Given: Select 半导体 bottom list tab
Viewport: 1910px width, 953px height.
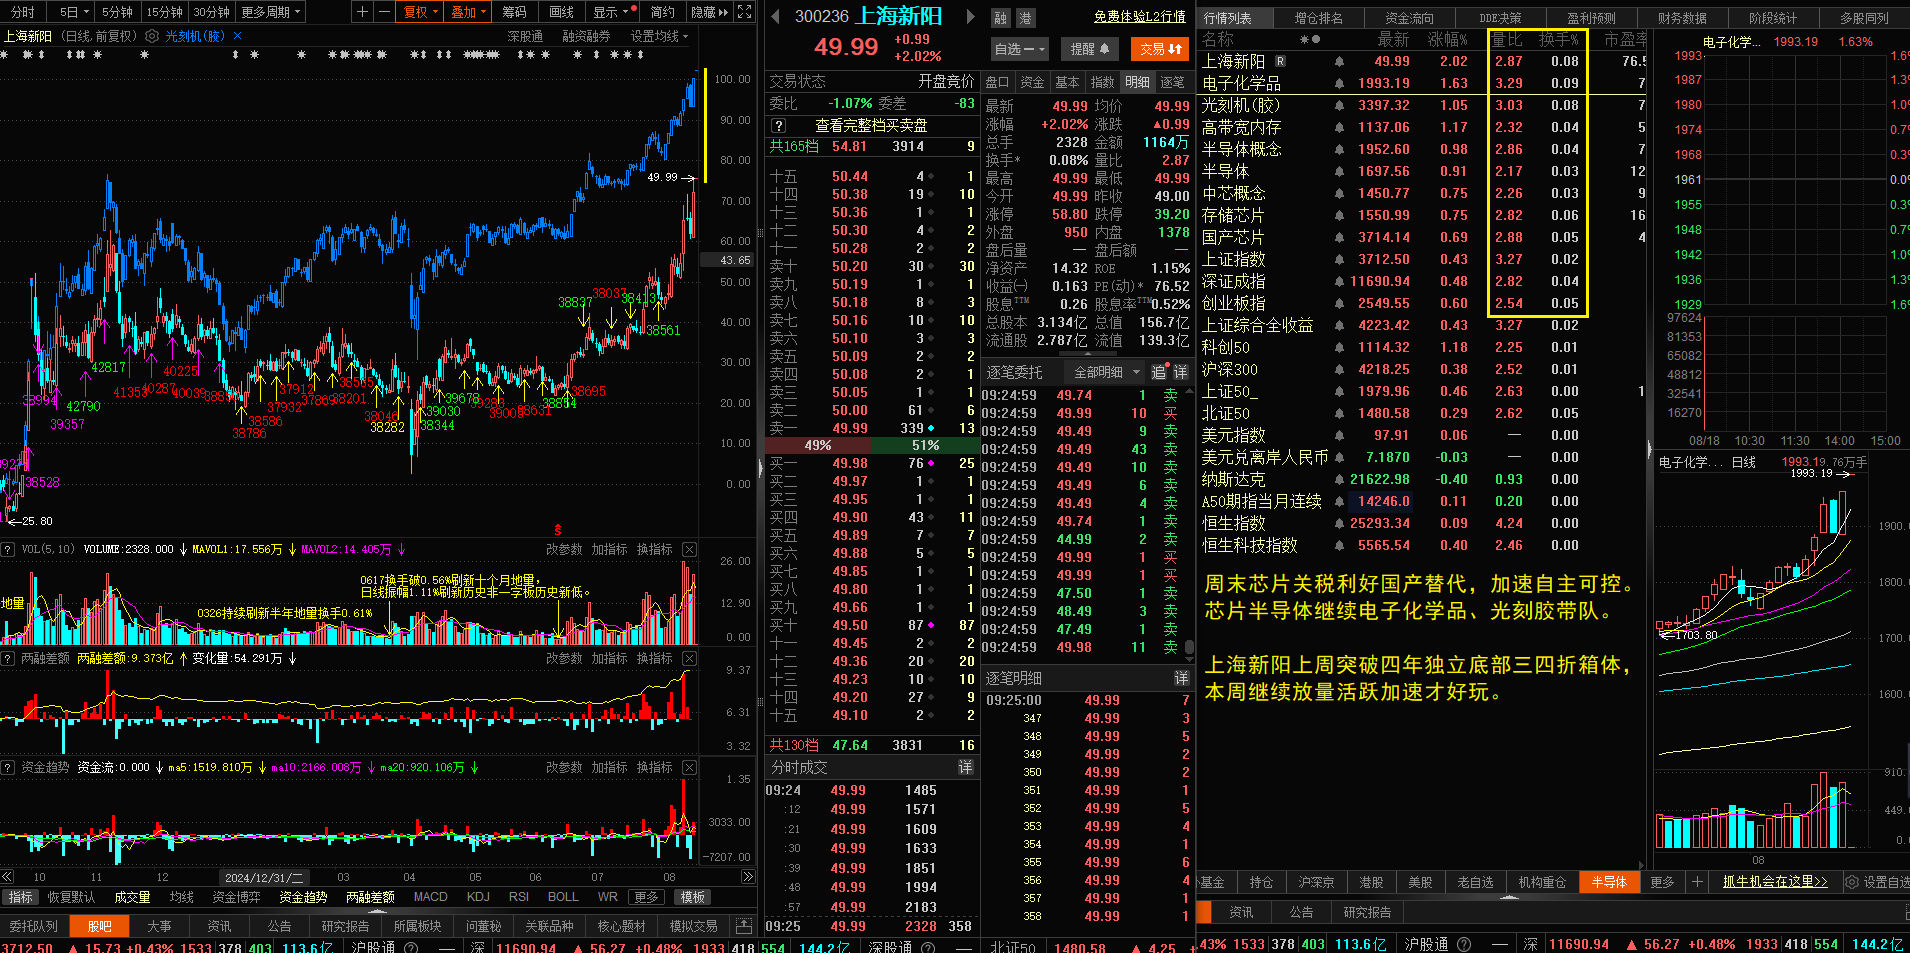Looking at the screenshot, I should [x=1609, y=882].
